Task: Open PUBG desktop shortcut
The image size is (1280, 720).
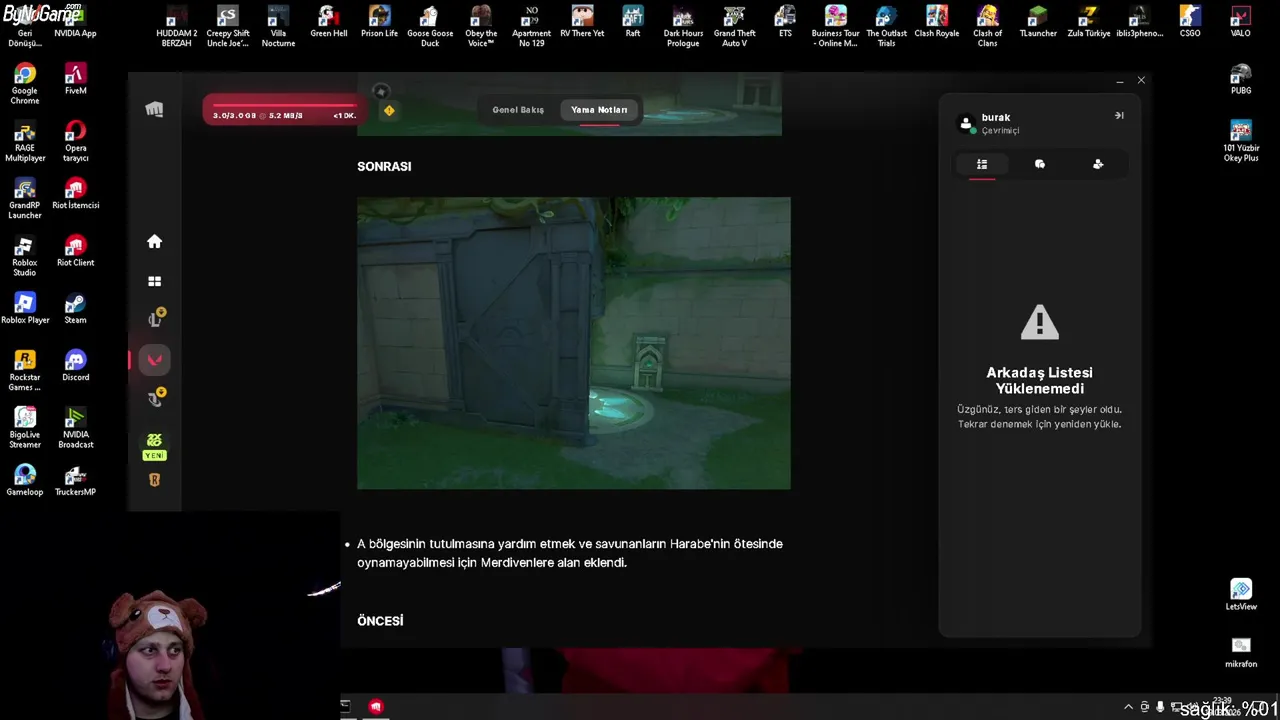Action: 1241,79
